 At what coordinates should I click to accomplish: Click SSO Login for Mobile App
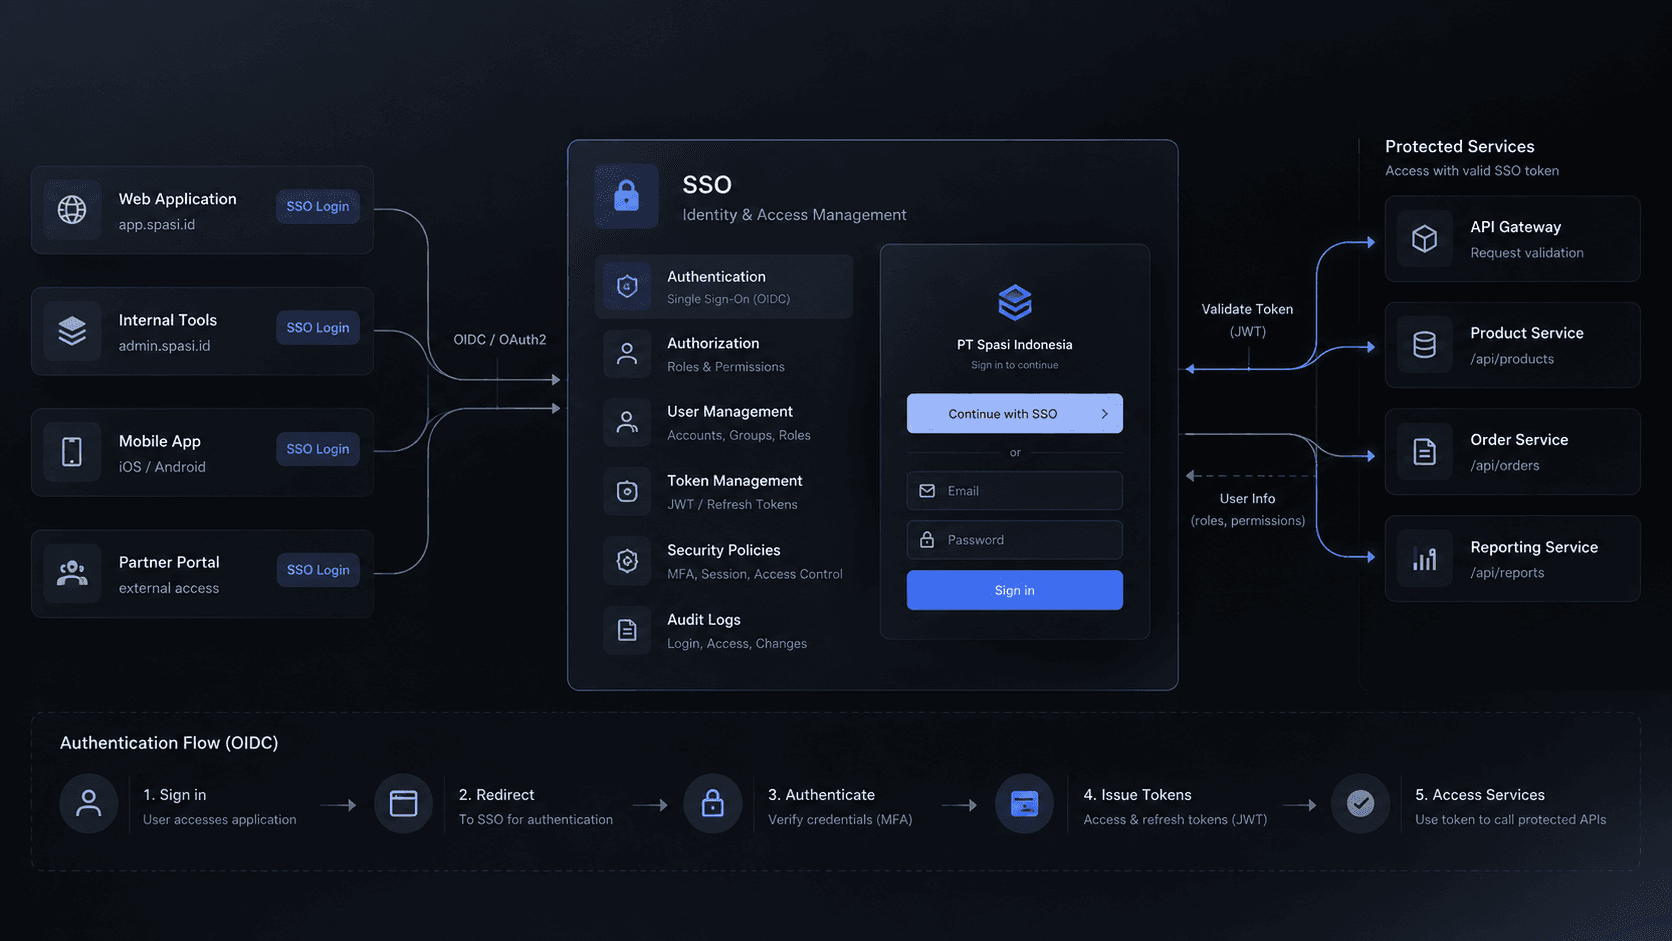[x=318, y=449]
